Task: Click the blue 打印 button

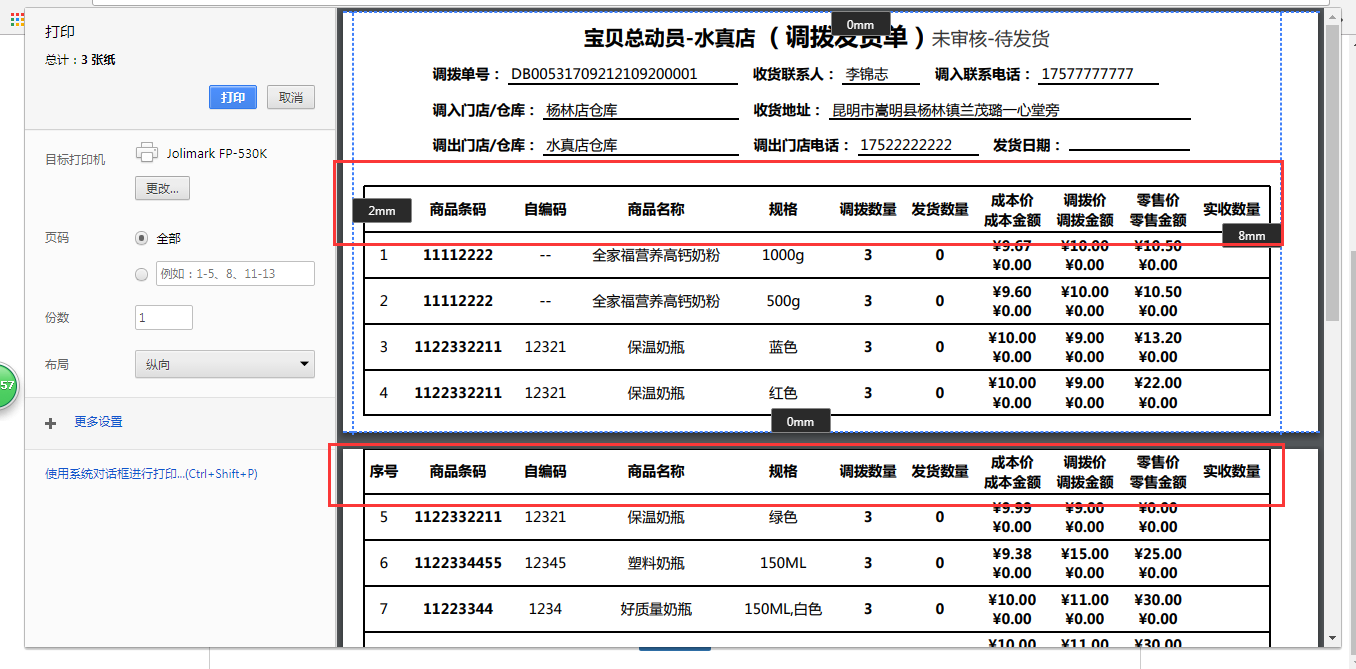Action: click(233, 97)
